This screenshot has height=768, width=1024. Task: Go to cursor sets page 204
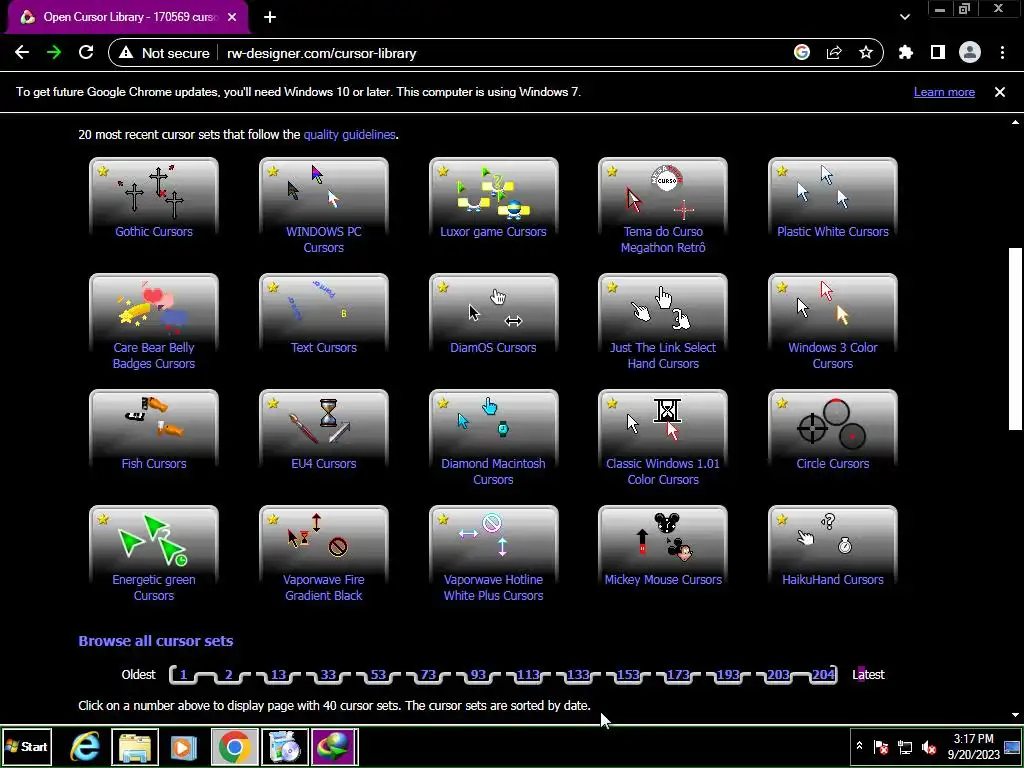click(x=824, y=675)
